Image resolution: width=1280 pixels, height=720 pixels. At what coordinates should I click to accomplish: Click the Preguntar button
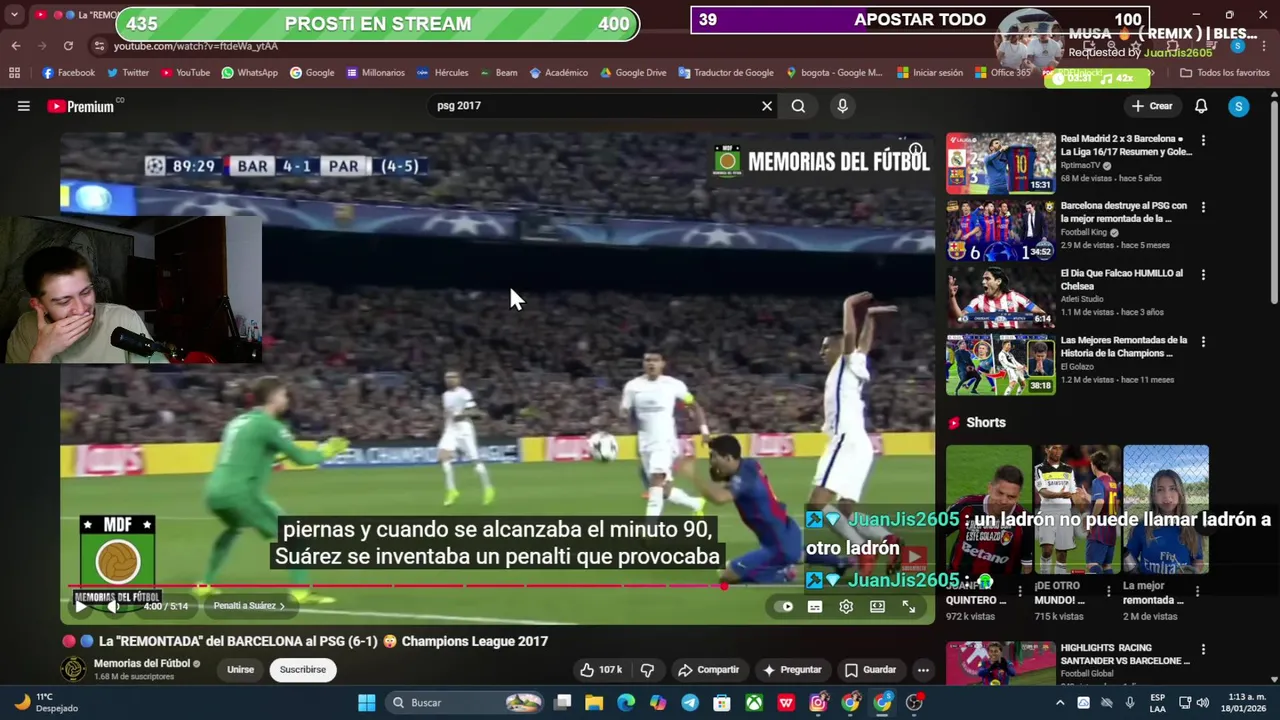pyautogui.click(x=792, y=670)
